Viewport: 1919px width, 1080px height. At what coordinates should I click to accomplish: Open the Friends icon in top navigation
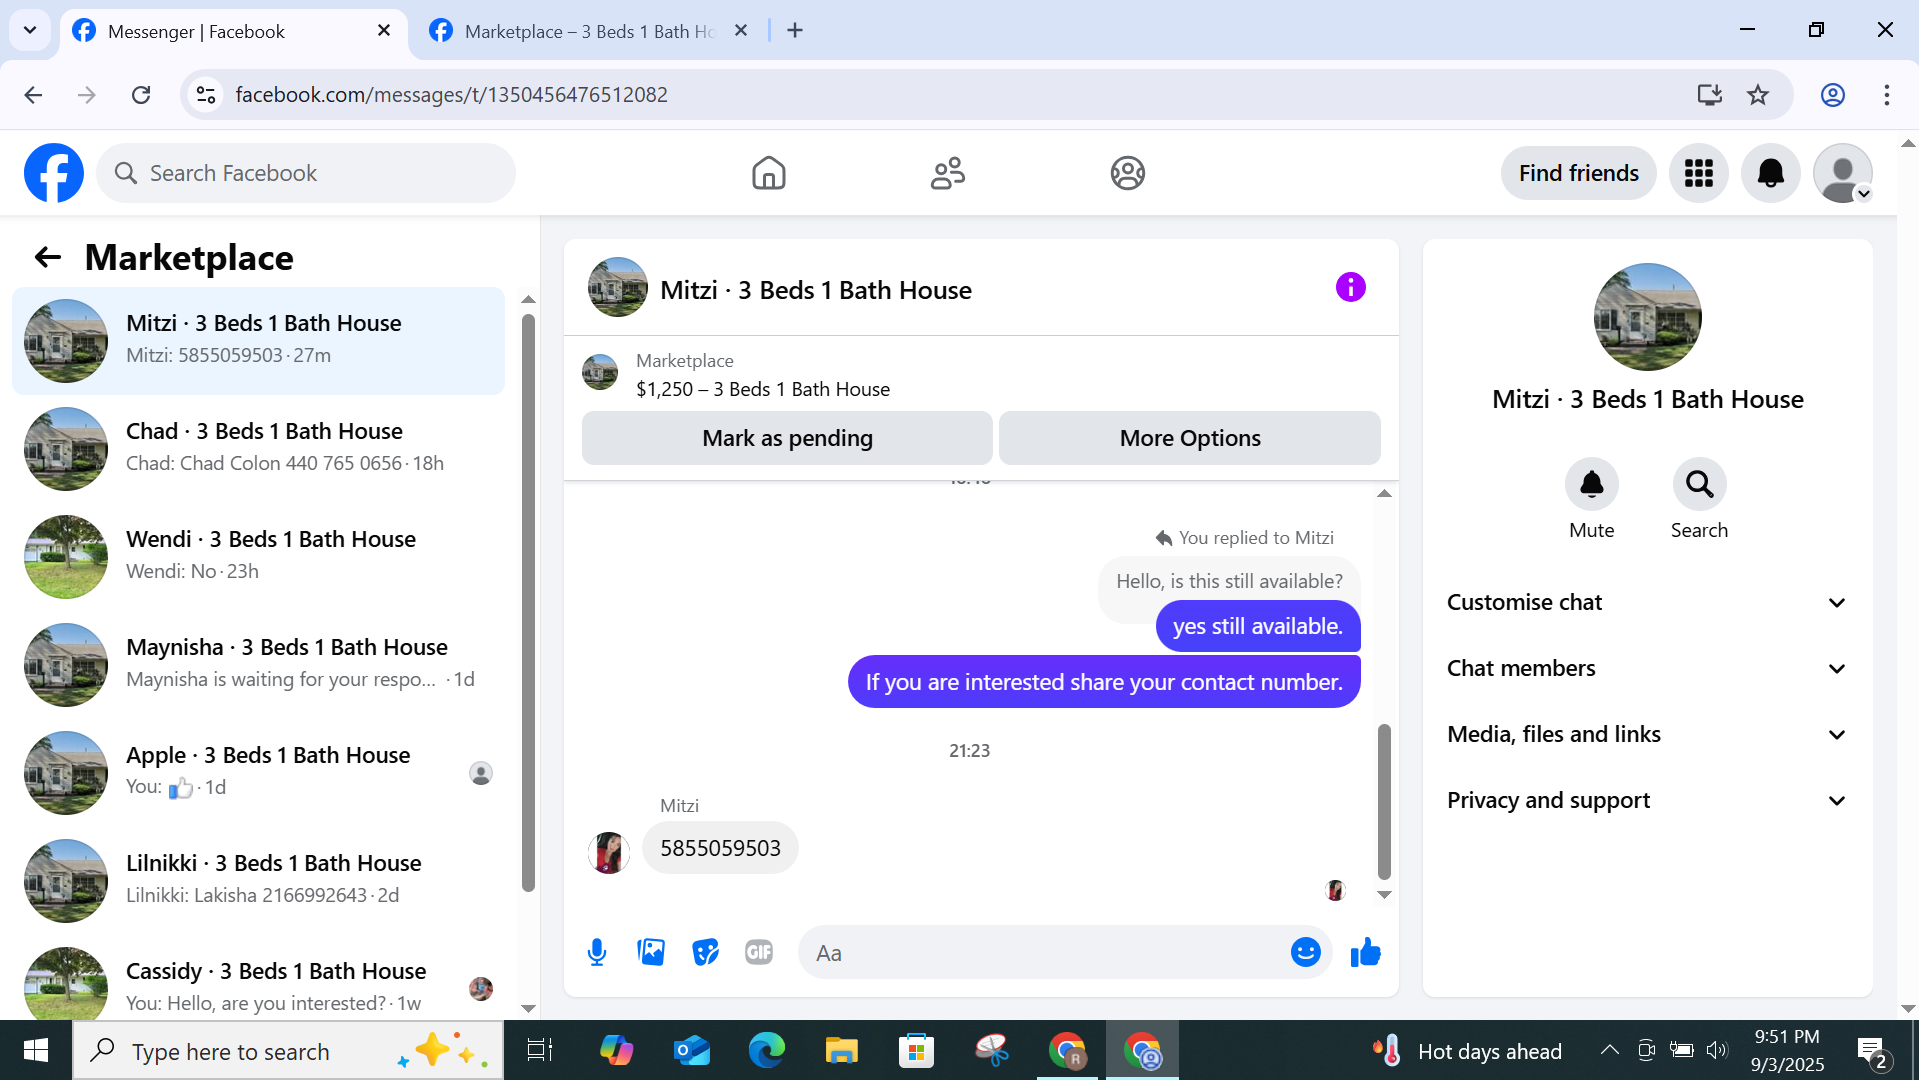click(947, 173)
